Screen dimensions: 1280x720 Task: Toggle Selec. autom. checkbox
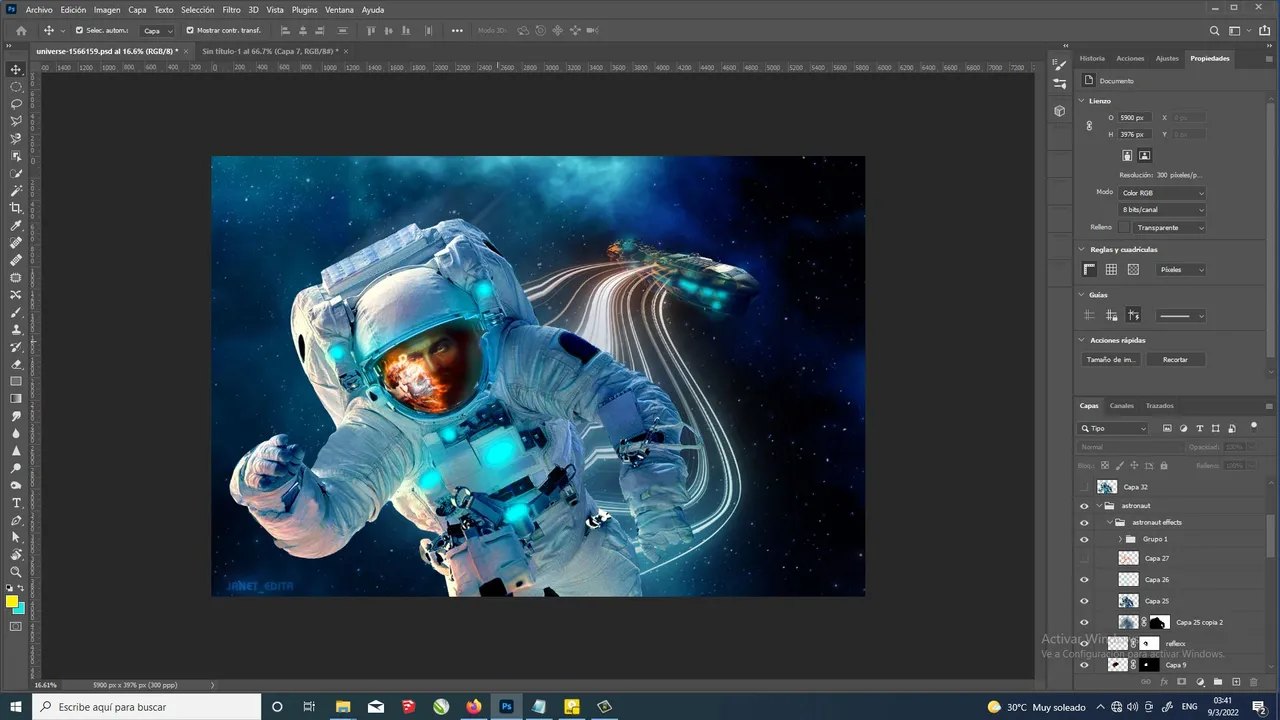pos(79,30)
